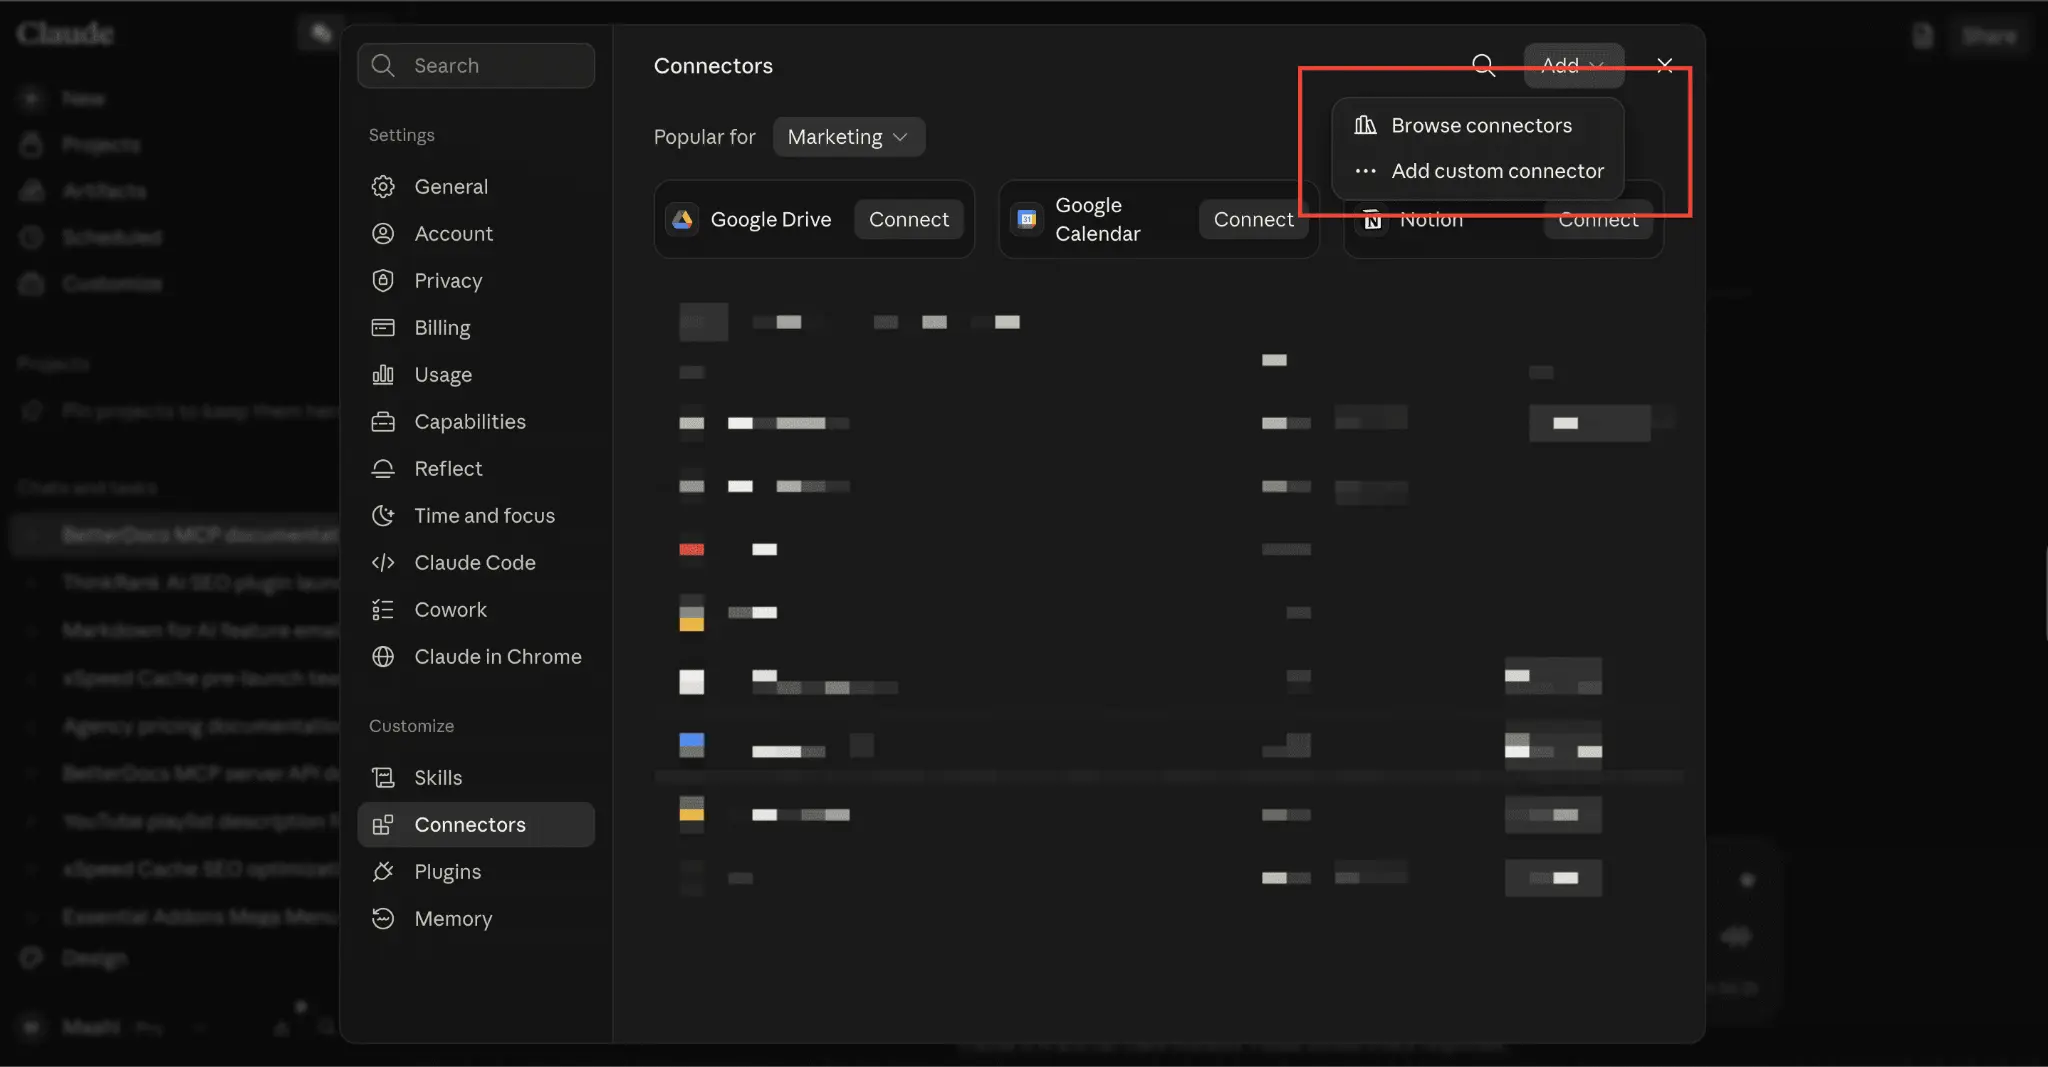2048x1067 pixels.
Task: Open Claude in Chrome settings
Action: [x=476, y=657]
